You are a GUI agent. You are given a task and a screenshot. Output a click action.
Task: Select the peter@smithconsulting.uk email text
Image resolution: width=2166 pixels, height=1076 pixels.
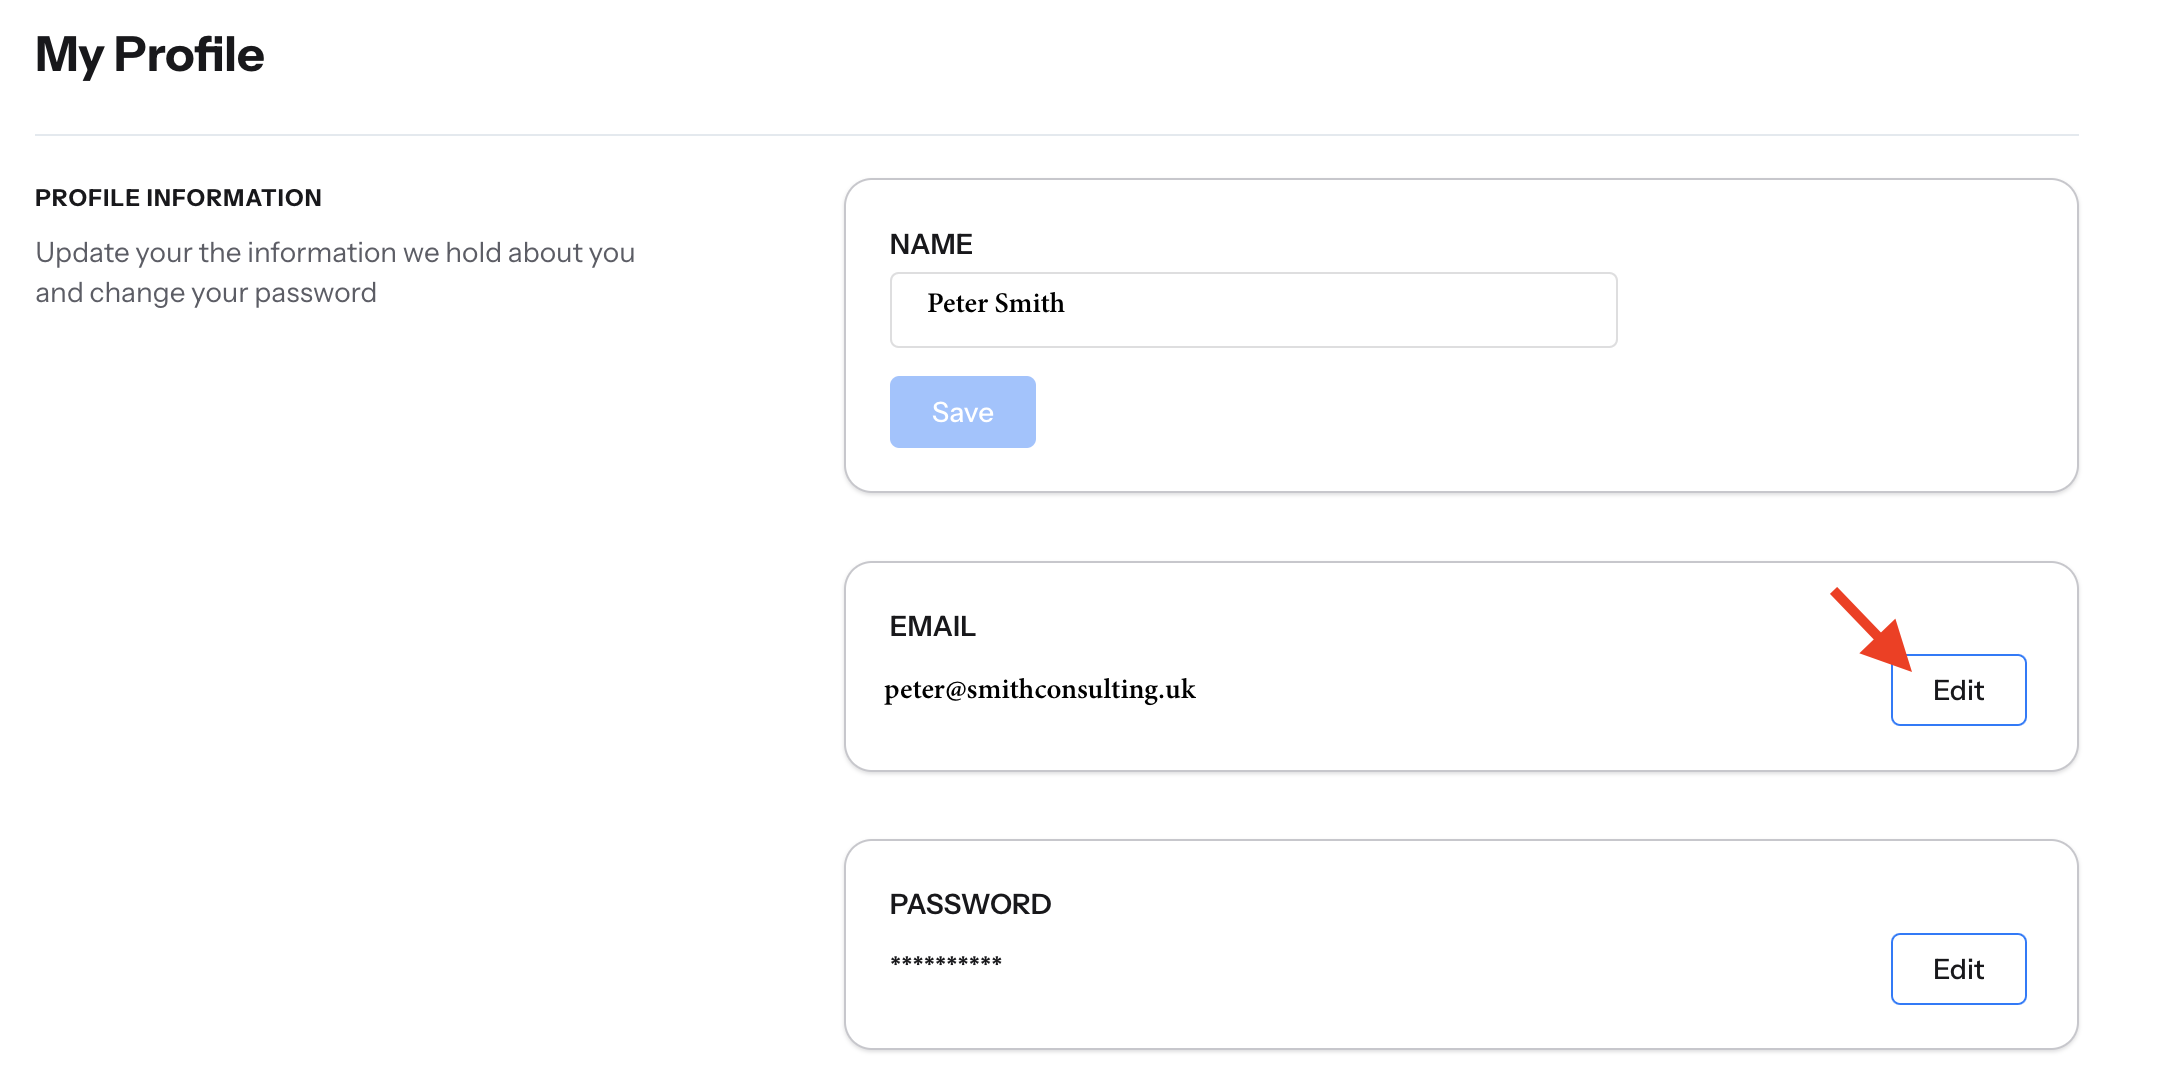point(1039,689)
